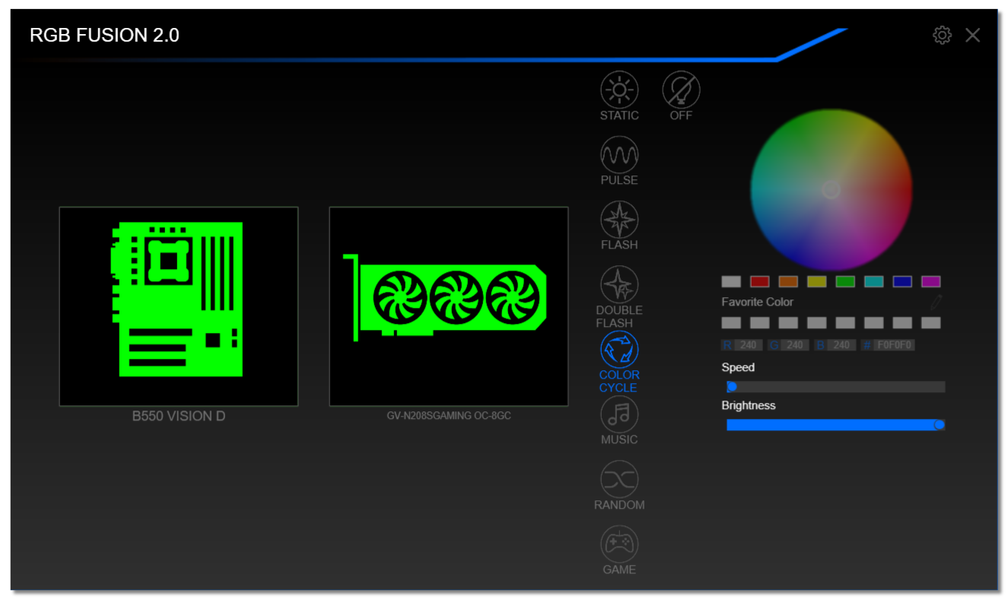Click the R value field showing 240
1008x599 pixels.
748,345
